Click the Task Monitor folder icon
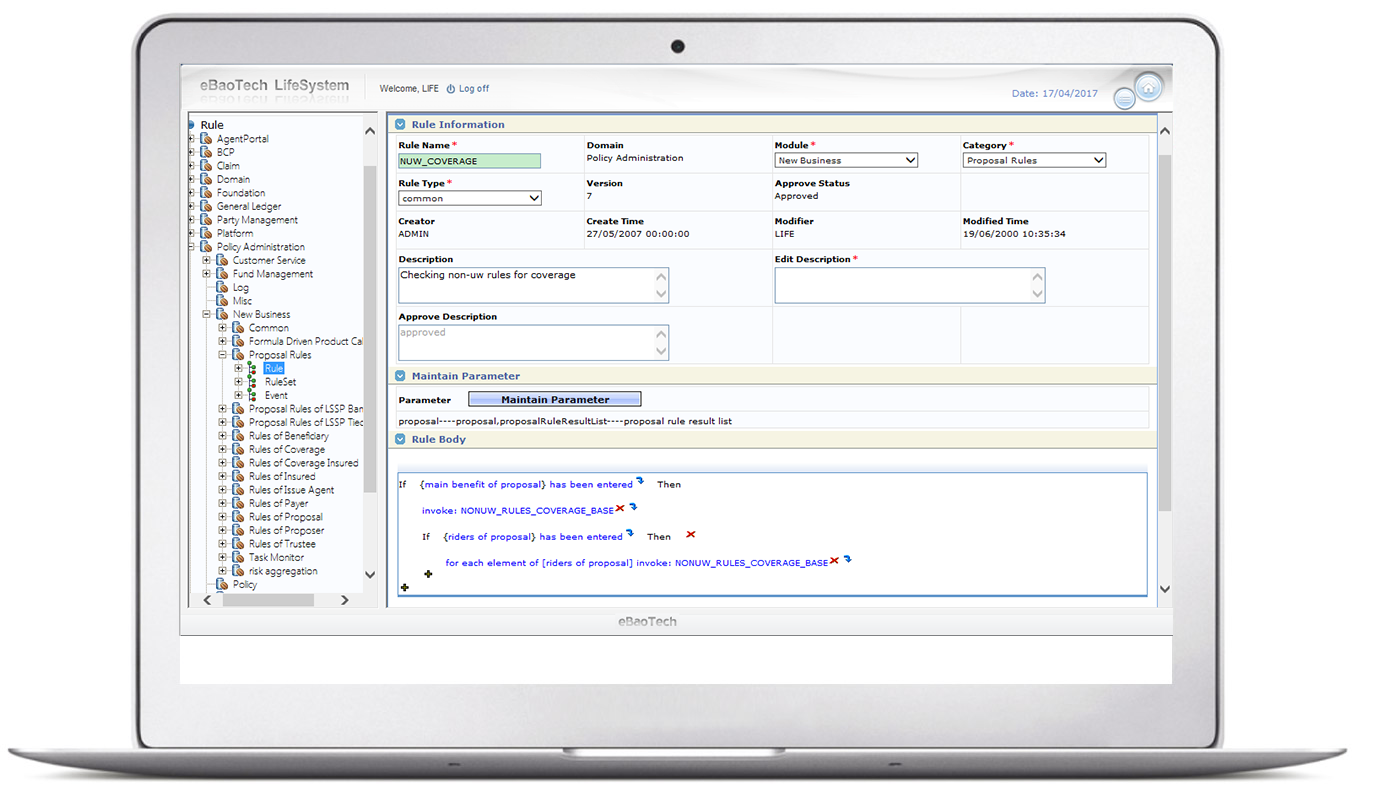 pos(238,558)
